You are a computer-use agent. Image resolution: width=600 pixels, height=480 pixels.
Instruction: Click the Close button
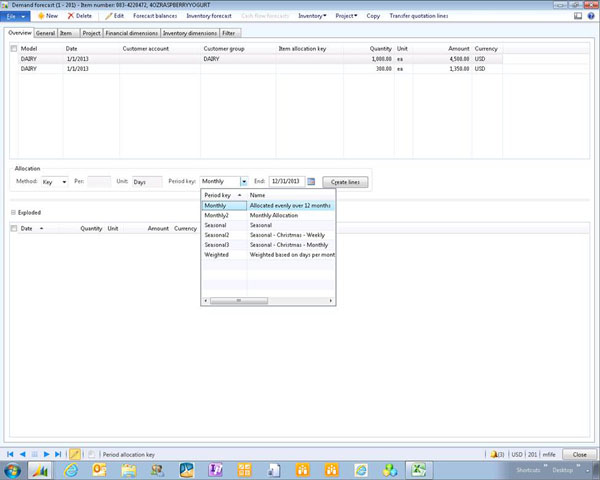[x=579, y=454]
